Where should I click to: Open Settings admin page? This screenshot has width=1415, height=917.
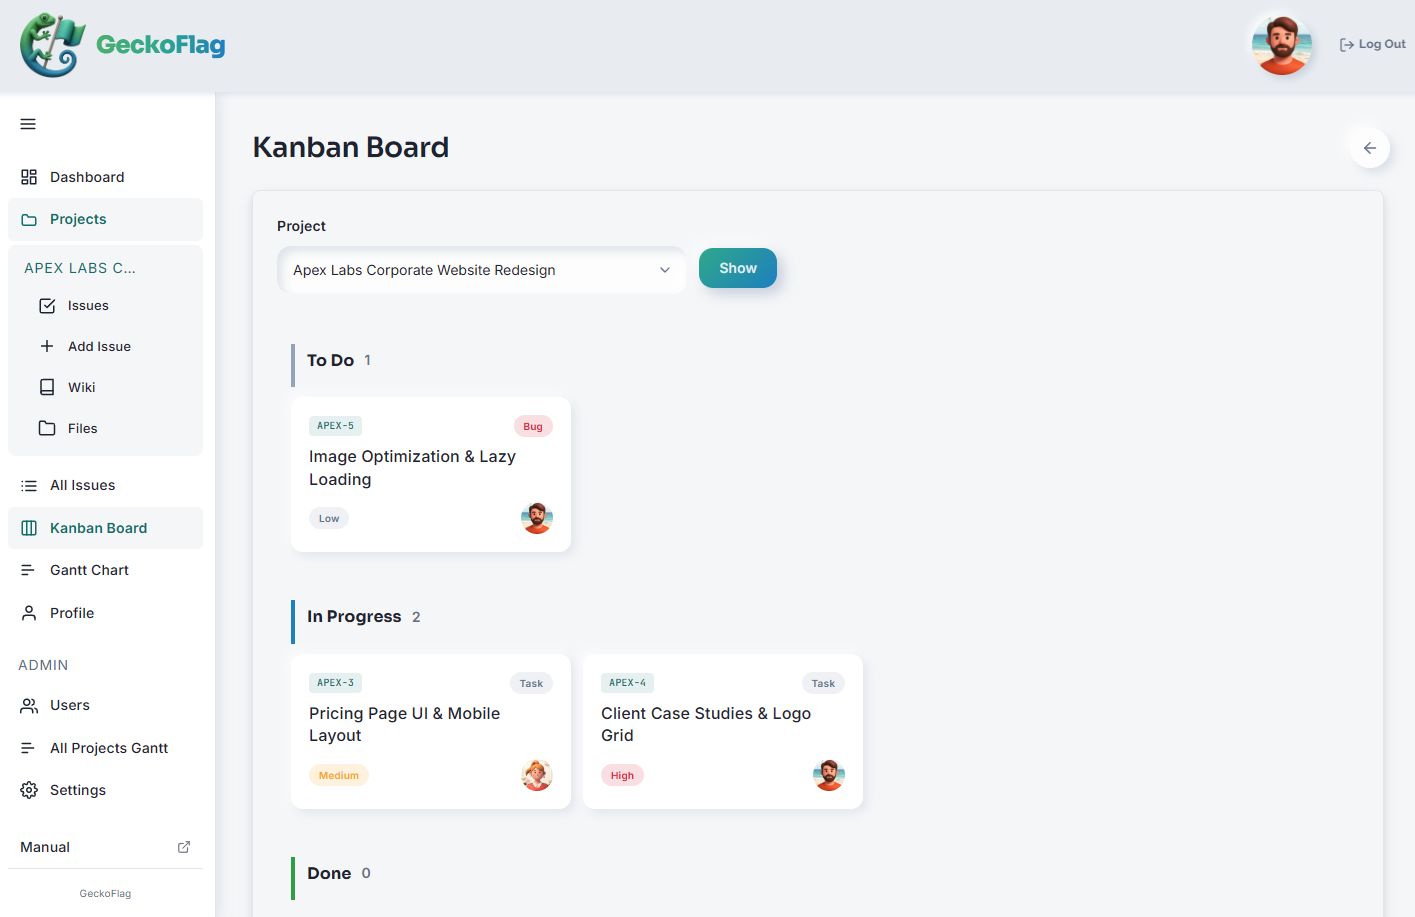pyautogui.click(x=105, y=790)
